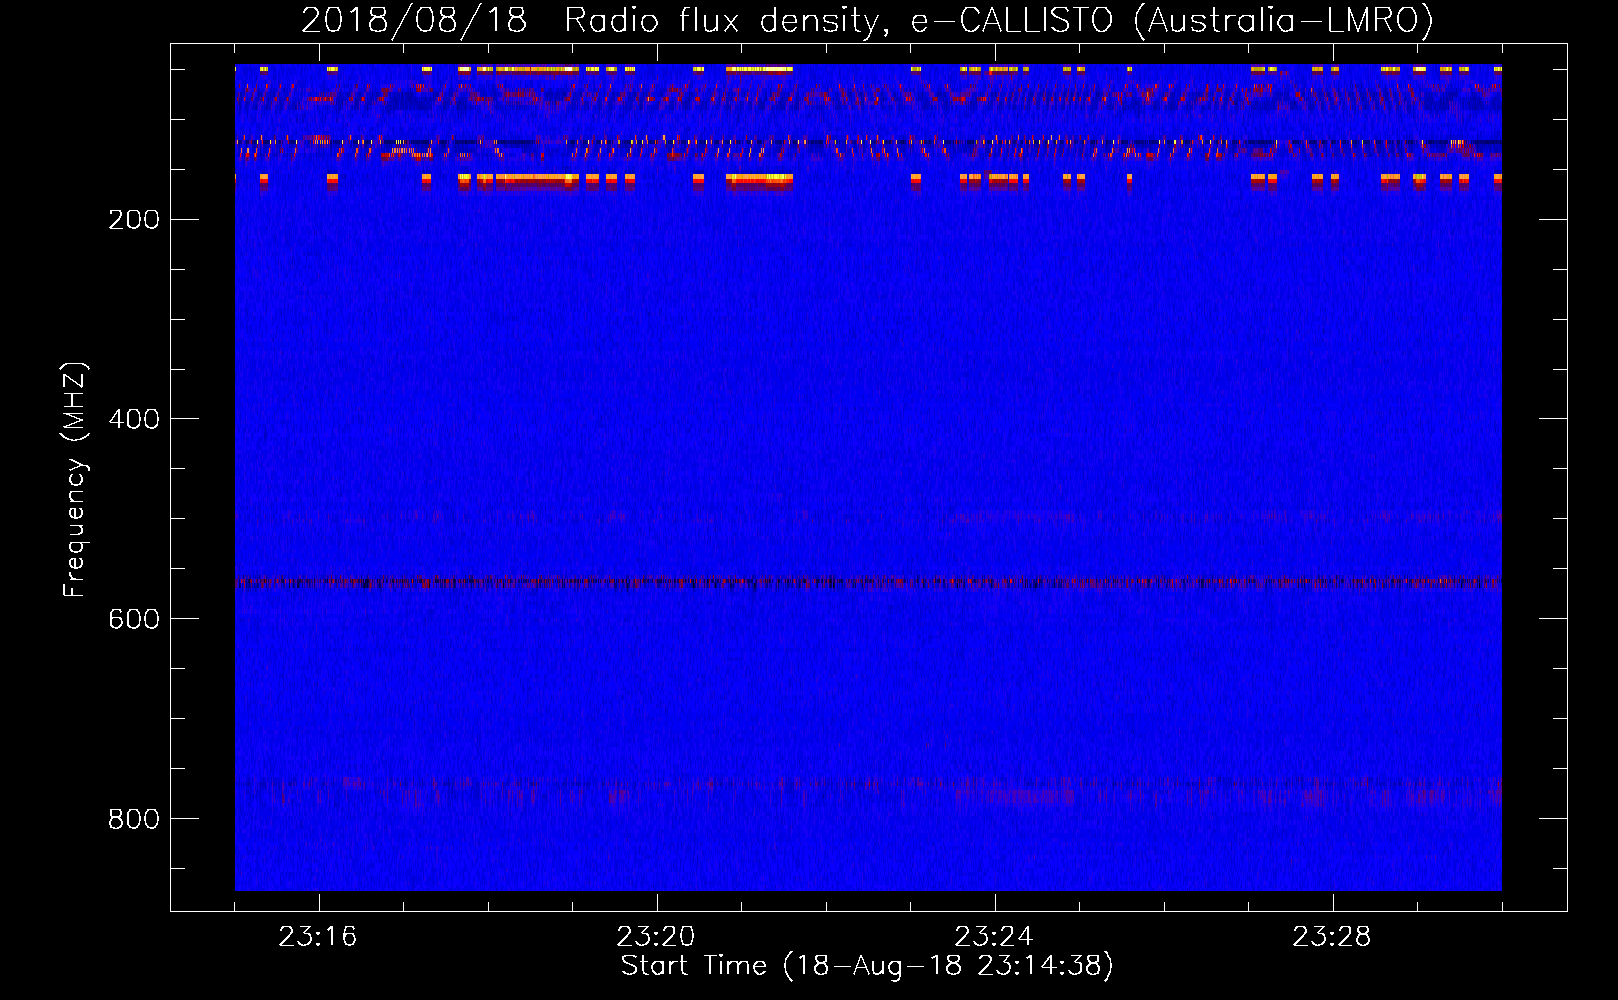This screenshot has width=1618, height=1000.
Task: Click the 23:24 time tick label
Action: (994, 937)
